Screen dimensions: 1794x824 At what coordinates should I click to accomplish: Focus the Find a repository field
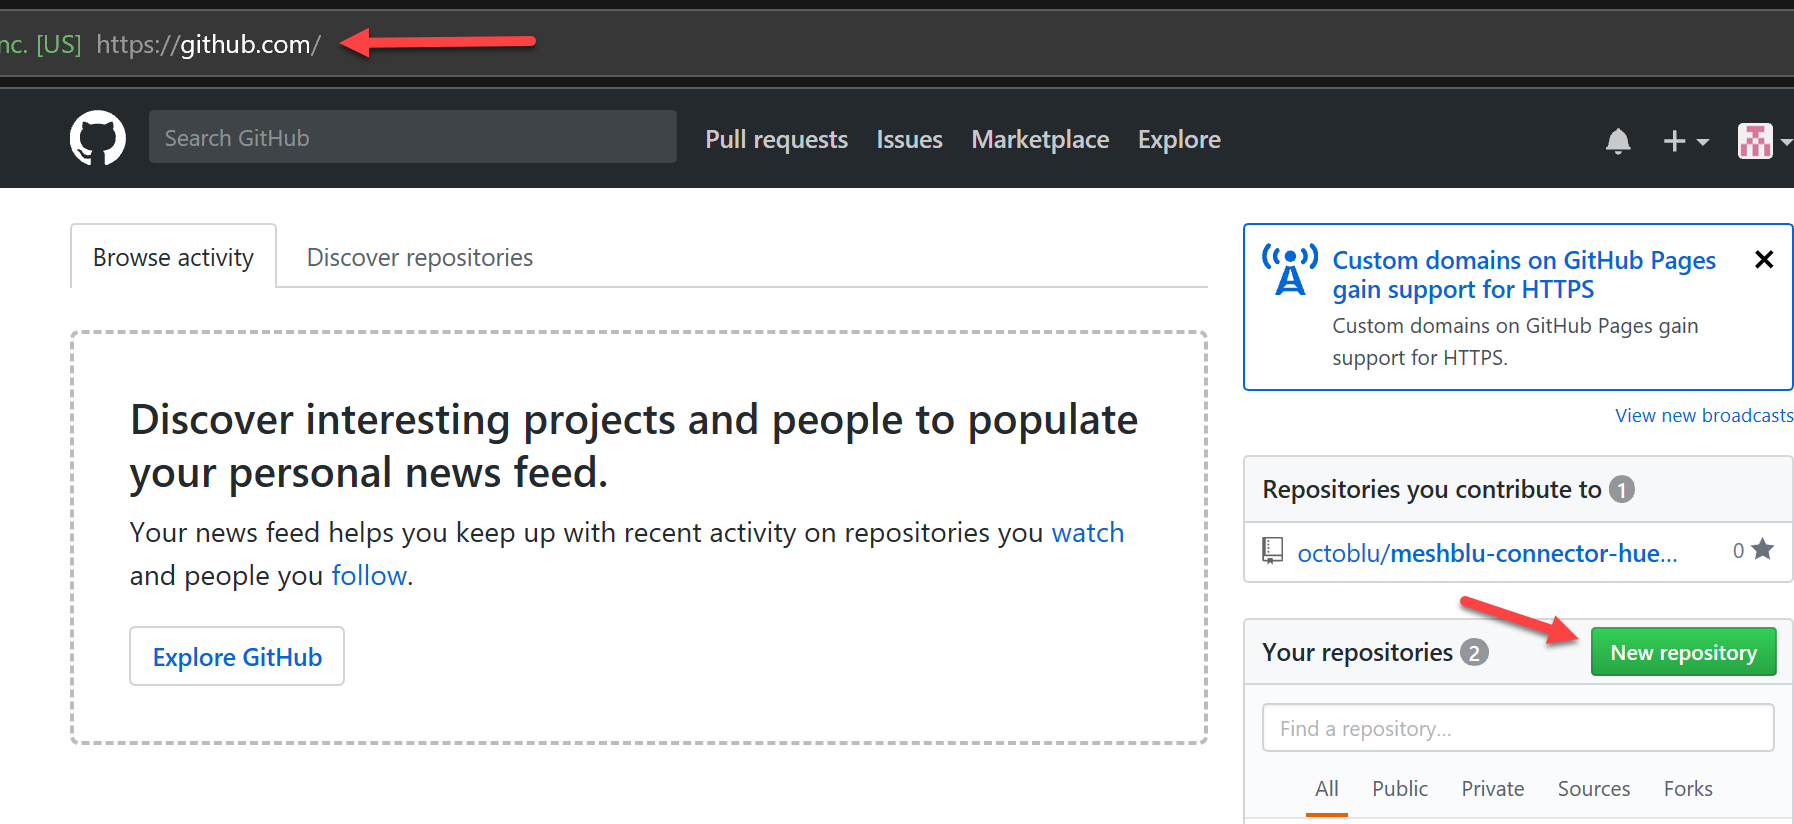point(1518,728)
